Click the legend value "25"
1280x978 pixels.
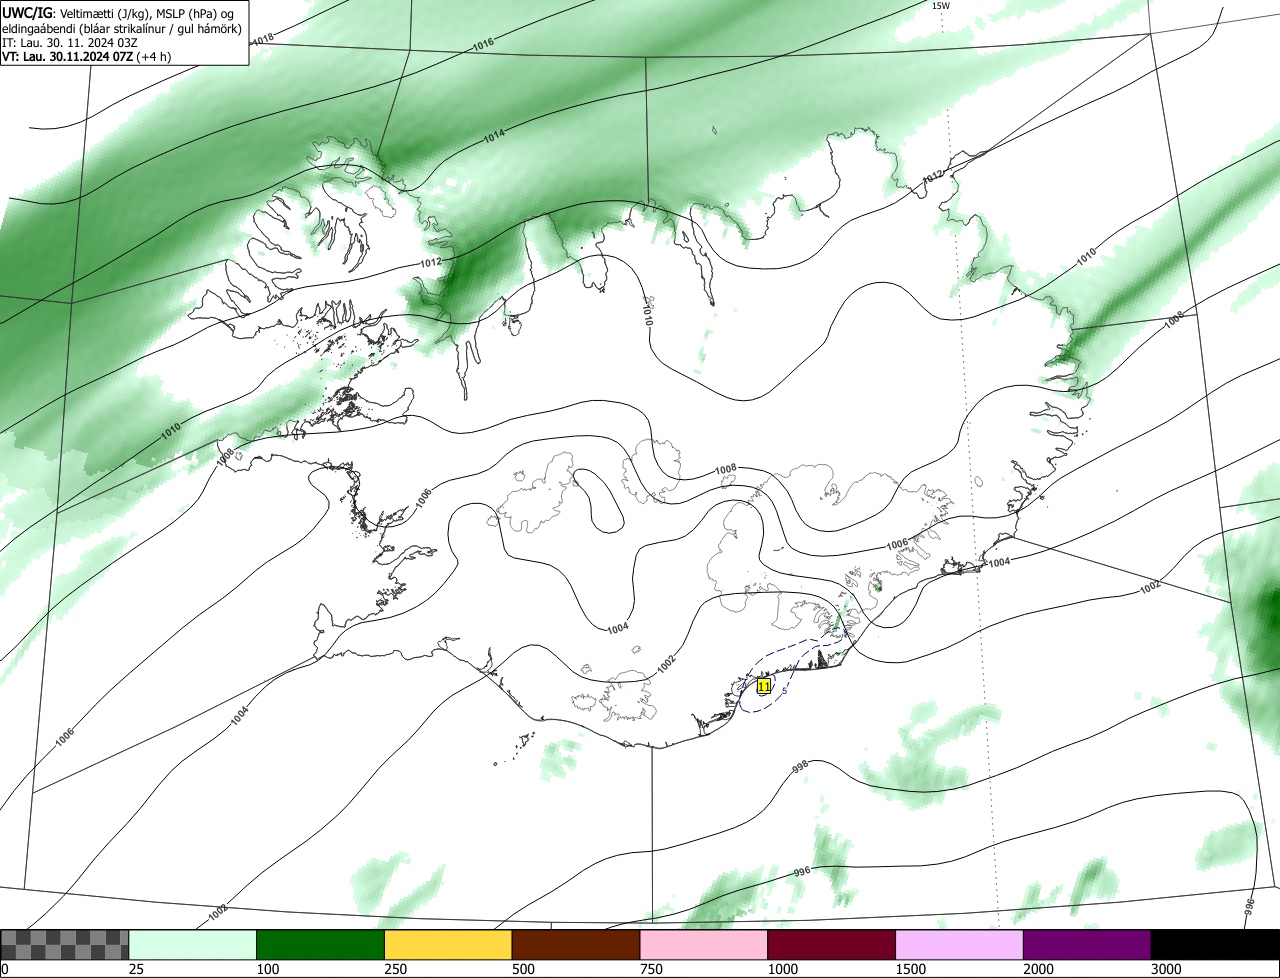tap(135, 969)
